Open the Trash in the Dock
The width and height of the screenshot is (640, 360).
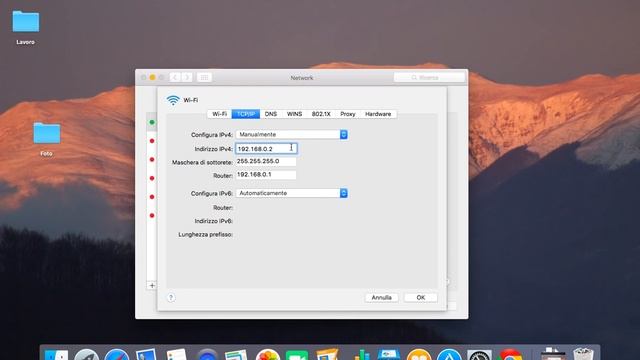(x=583, y=354)
